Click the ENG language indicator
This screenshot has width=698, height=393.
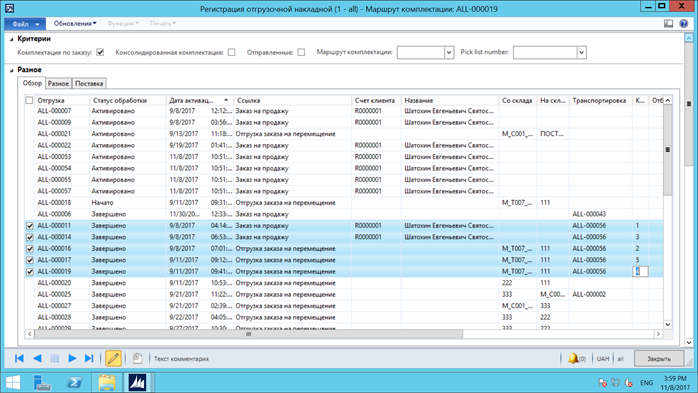(646, 382)
